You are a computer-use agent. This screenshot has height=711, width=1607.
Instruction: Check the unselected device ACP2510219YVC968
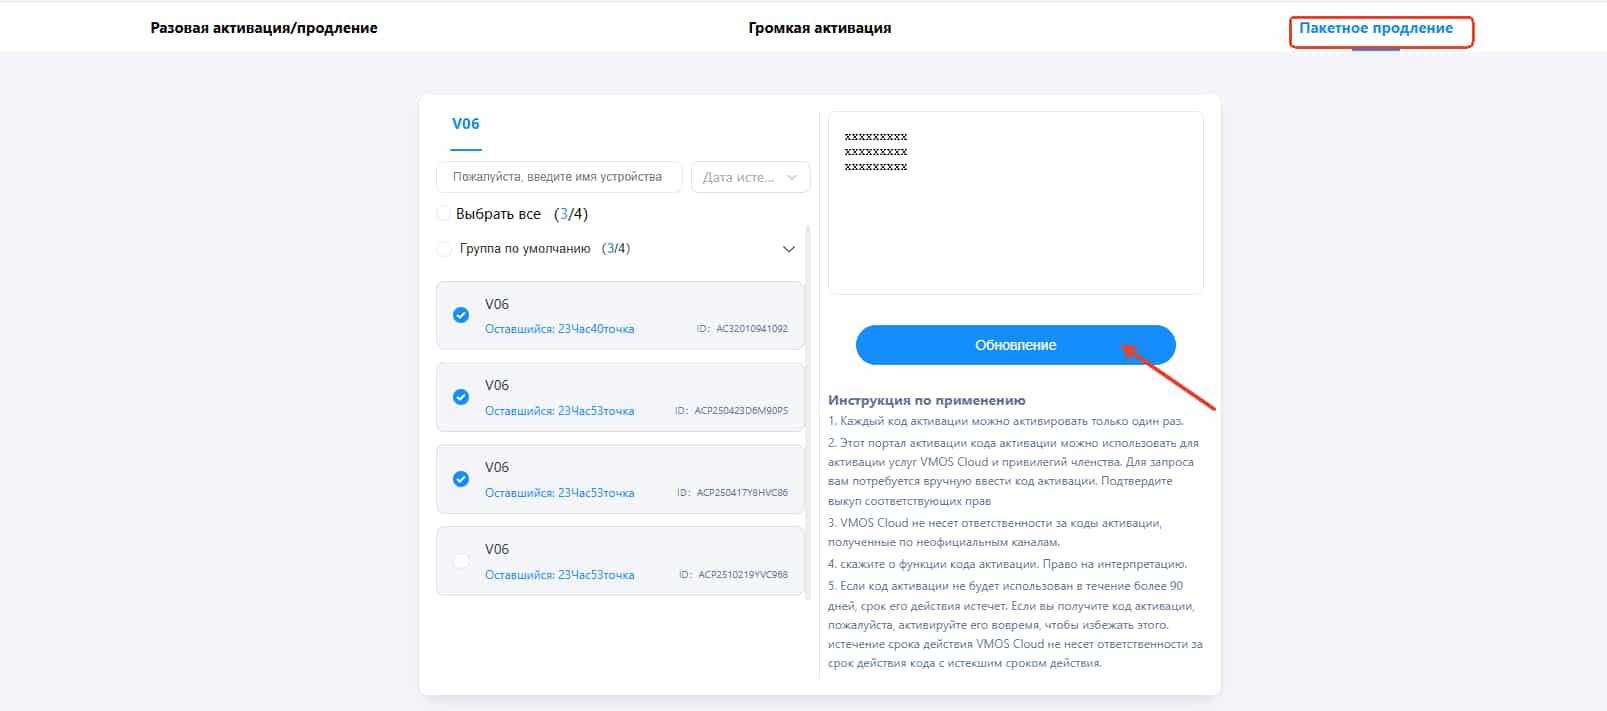[461, 561]
